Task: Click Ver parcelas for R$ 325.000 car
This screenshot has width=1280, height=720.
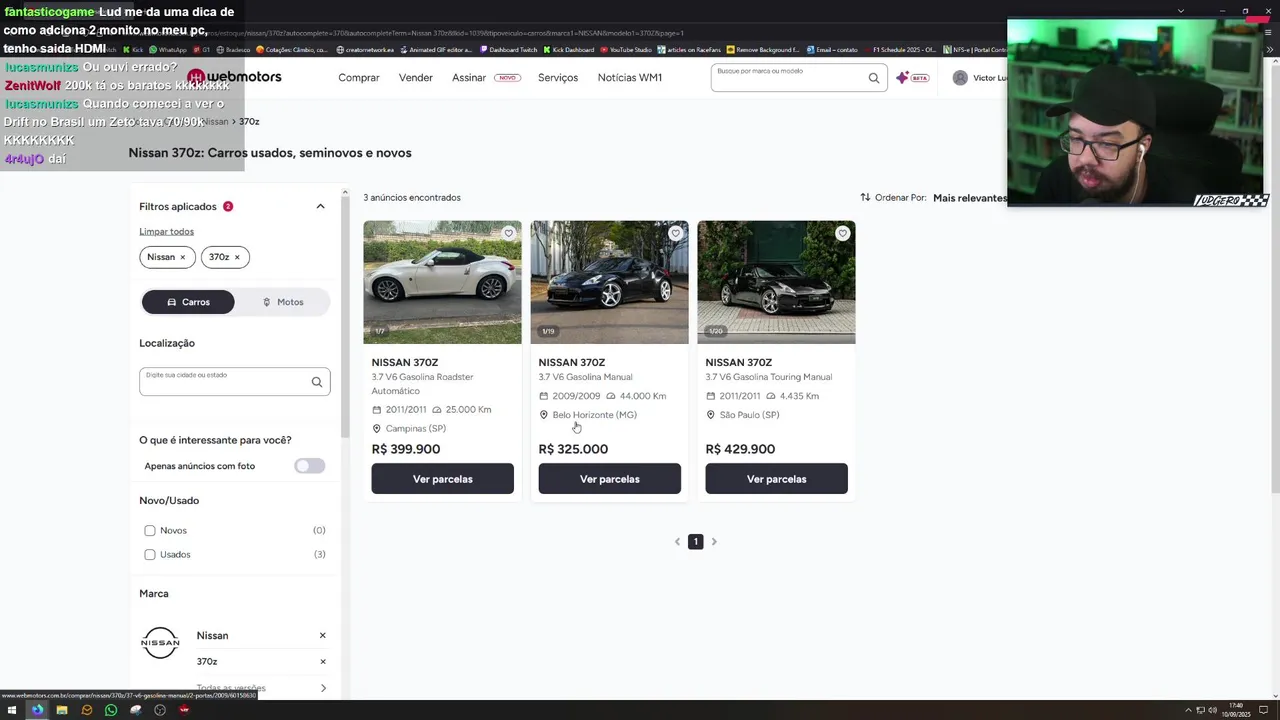Action: pos(610,479)
